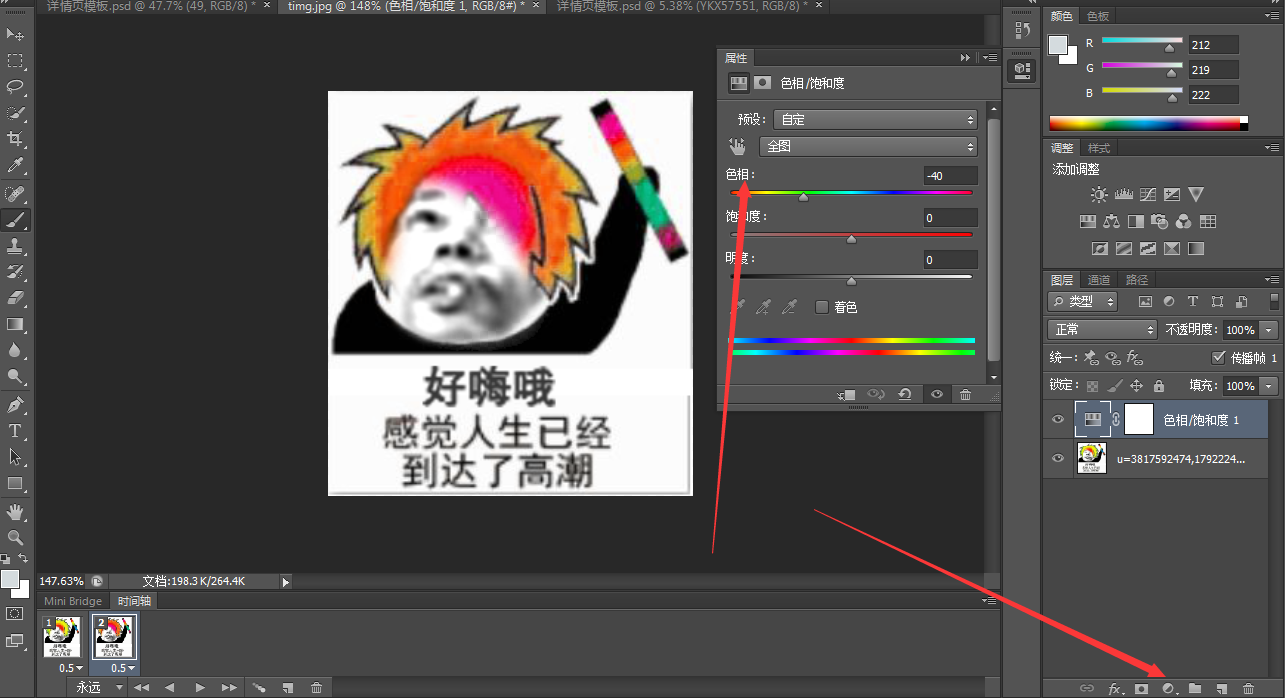Open the 永远 loop options dropdown
Image resolution: width=1285 pixels, height=698 pixels.
101,688
